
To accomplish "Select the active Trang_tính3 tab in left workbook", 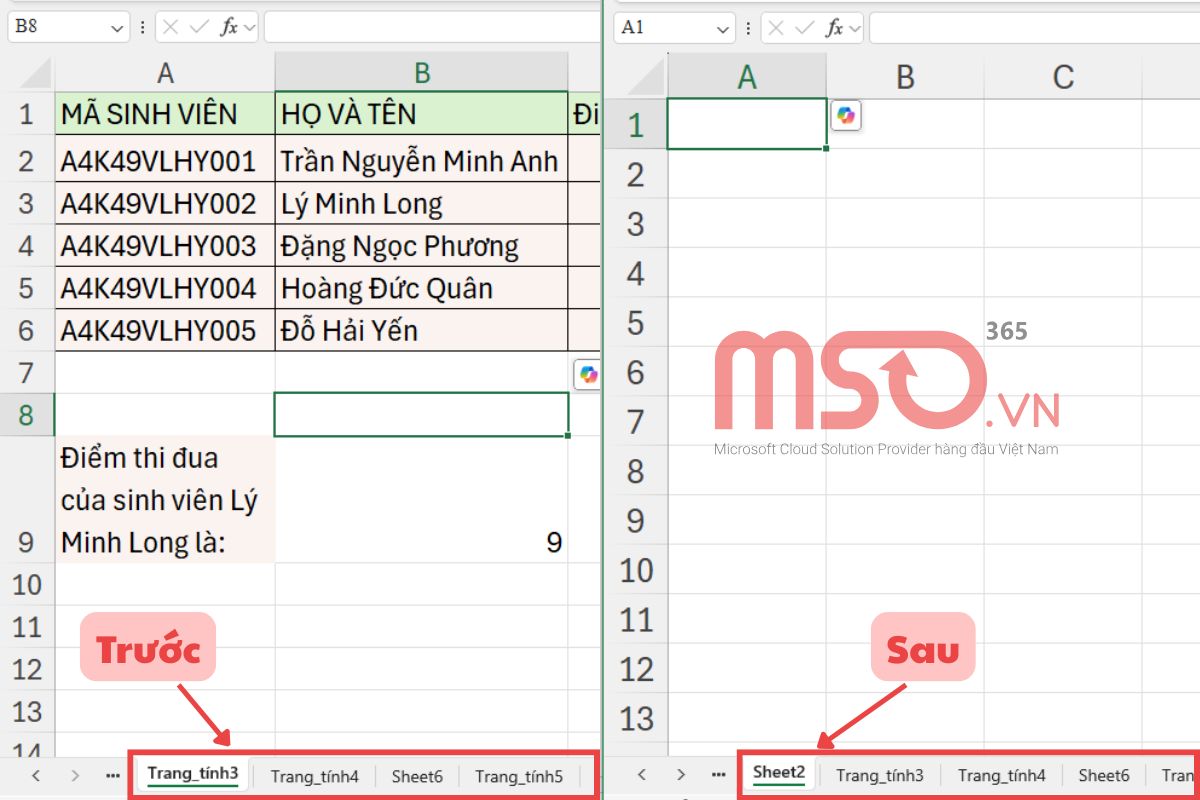I will tap(193, 773).
